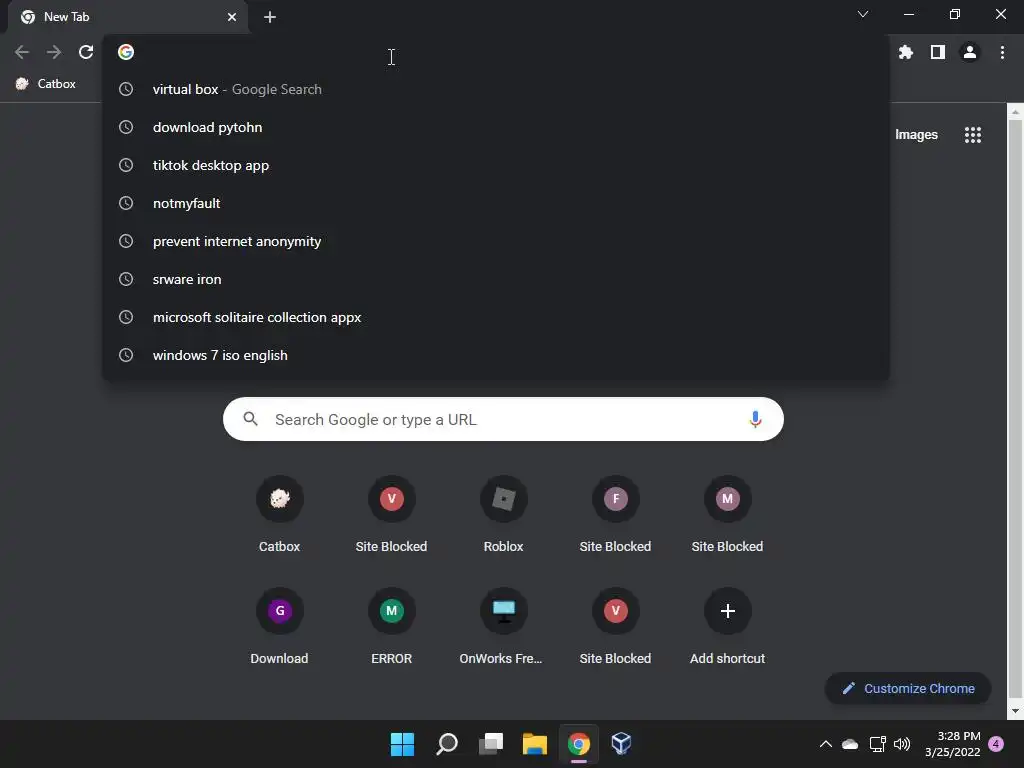Click the reload page icon

tap(86, 52)
